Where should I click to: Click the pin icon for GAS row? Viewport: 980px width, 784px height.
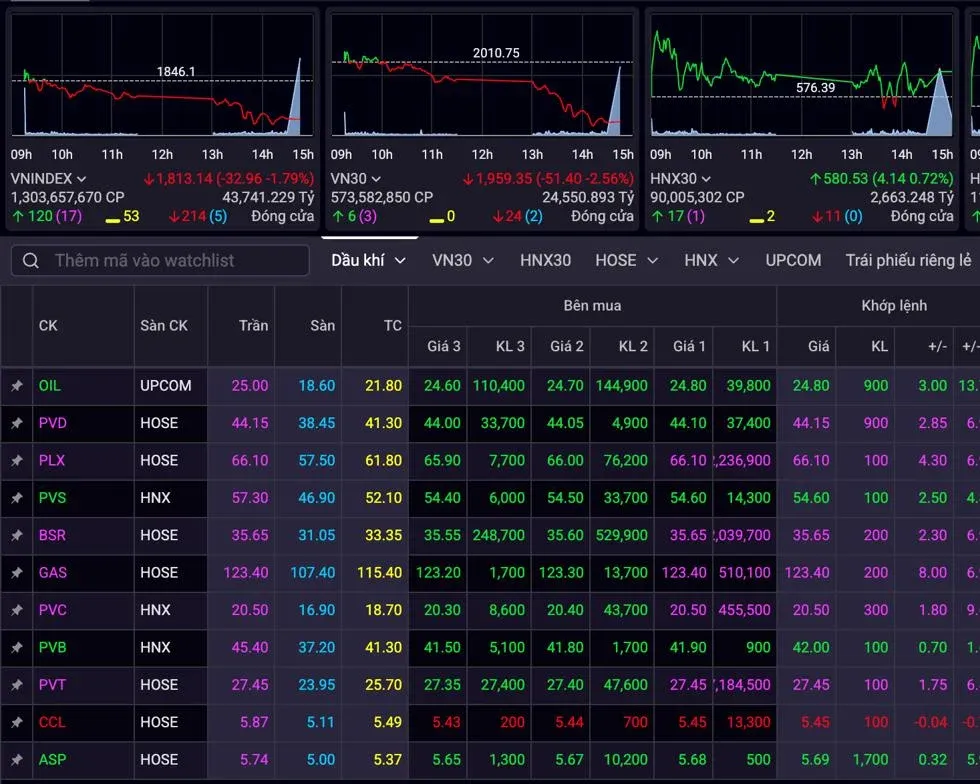pyautogui.click(x=17, y=573)
